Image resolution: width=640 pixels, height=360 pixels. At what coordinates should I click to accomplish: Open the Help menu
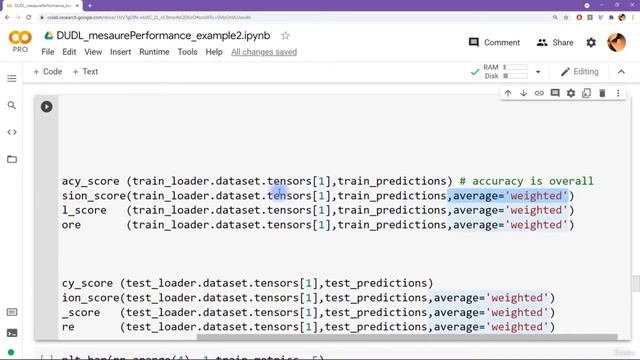point(214,52)
